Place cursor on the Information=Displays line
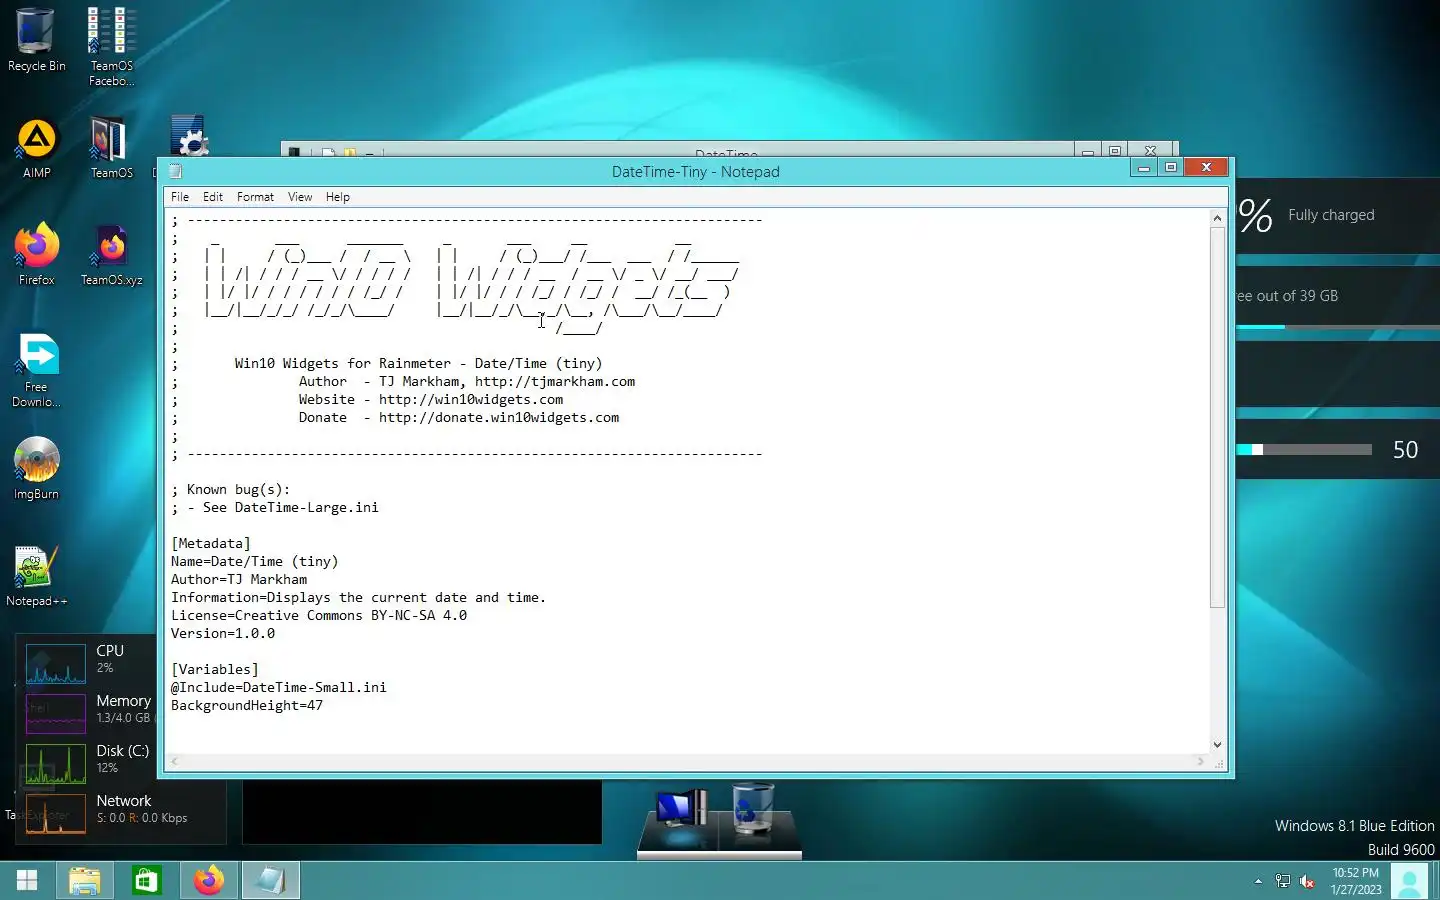This screenshot has height=900, width=1440. [358, 597]
